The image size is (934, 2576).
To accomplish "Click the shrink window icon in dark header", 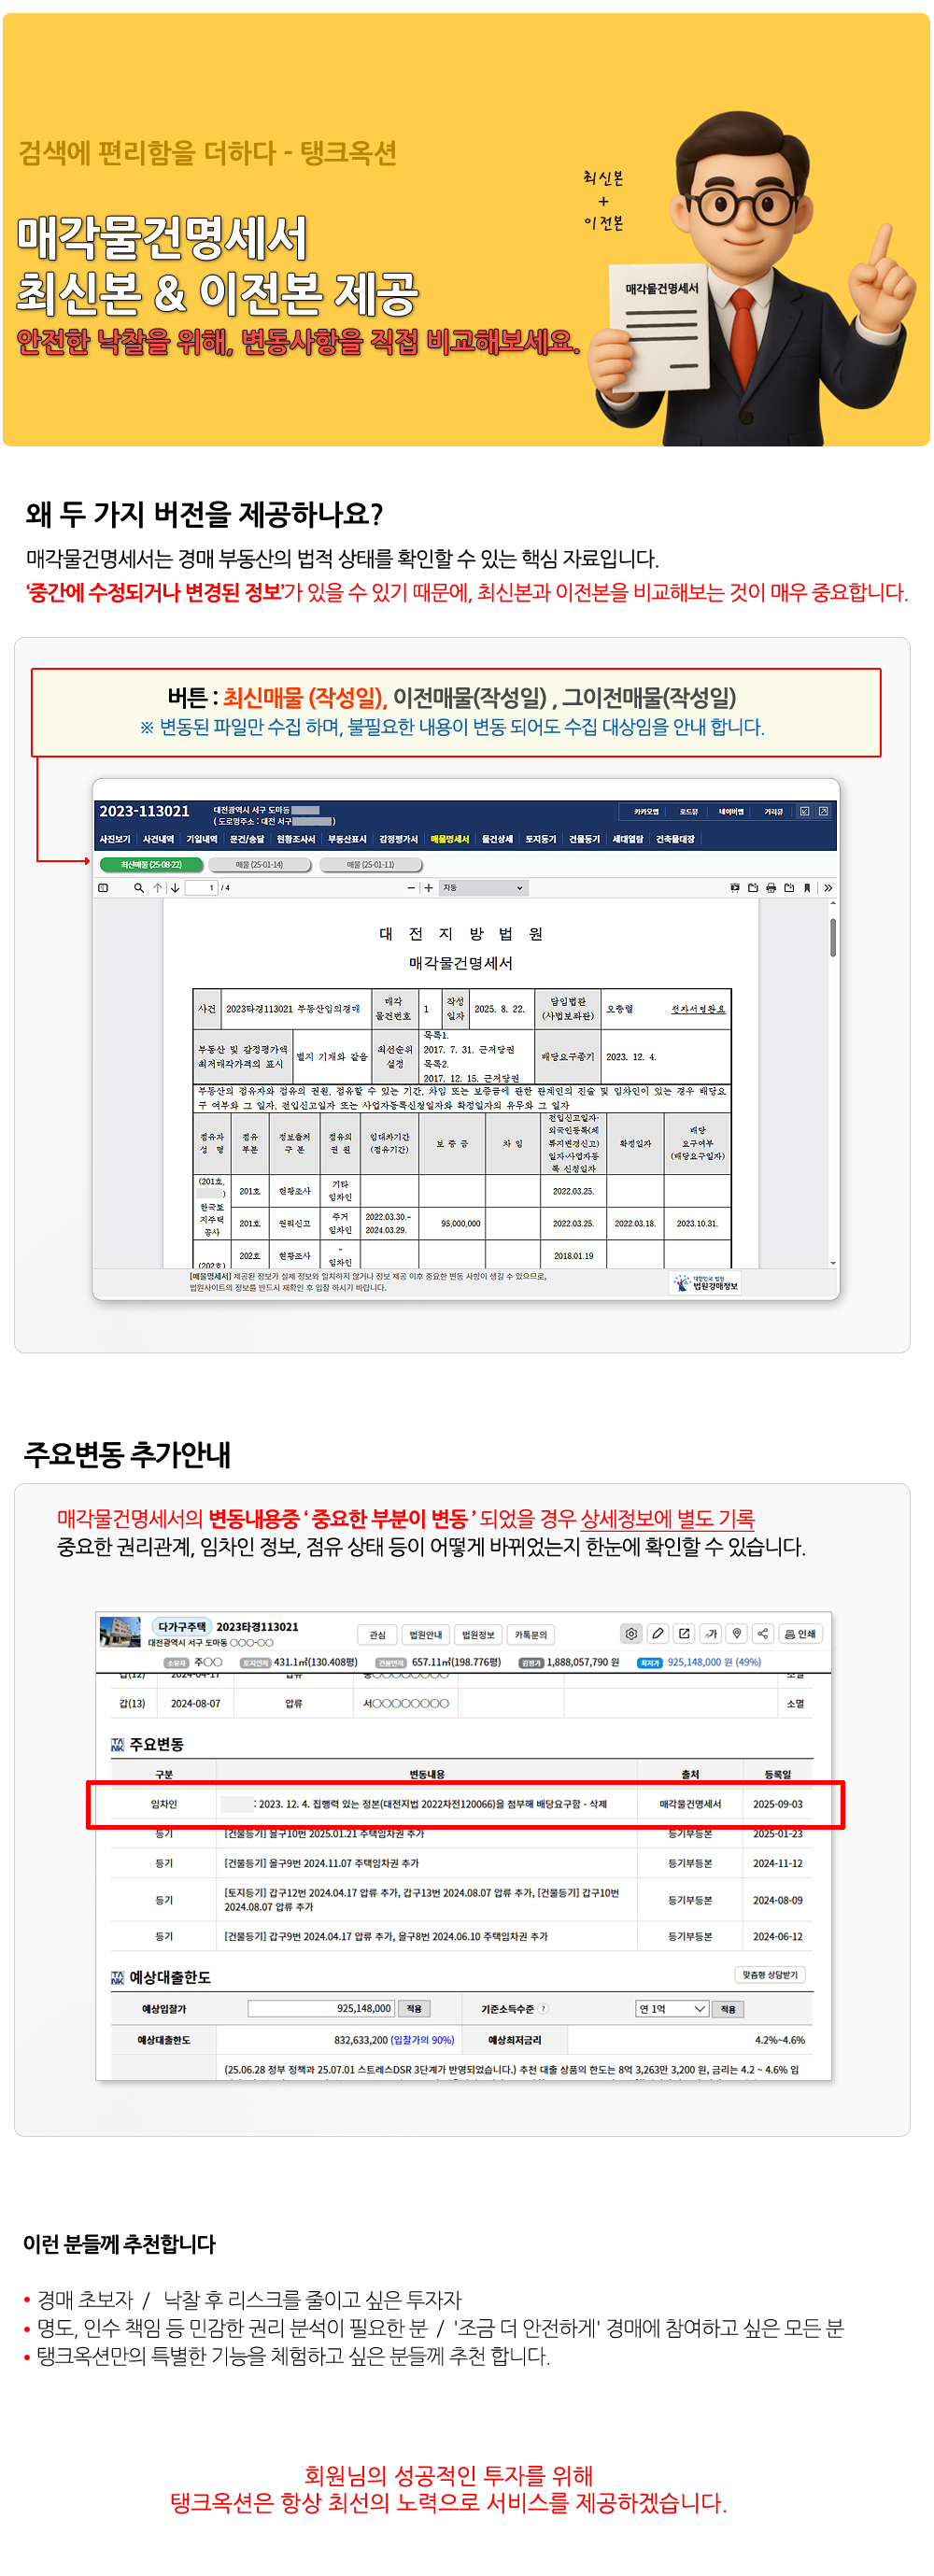I will [x=804, y=812].
